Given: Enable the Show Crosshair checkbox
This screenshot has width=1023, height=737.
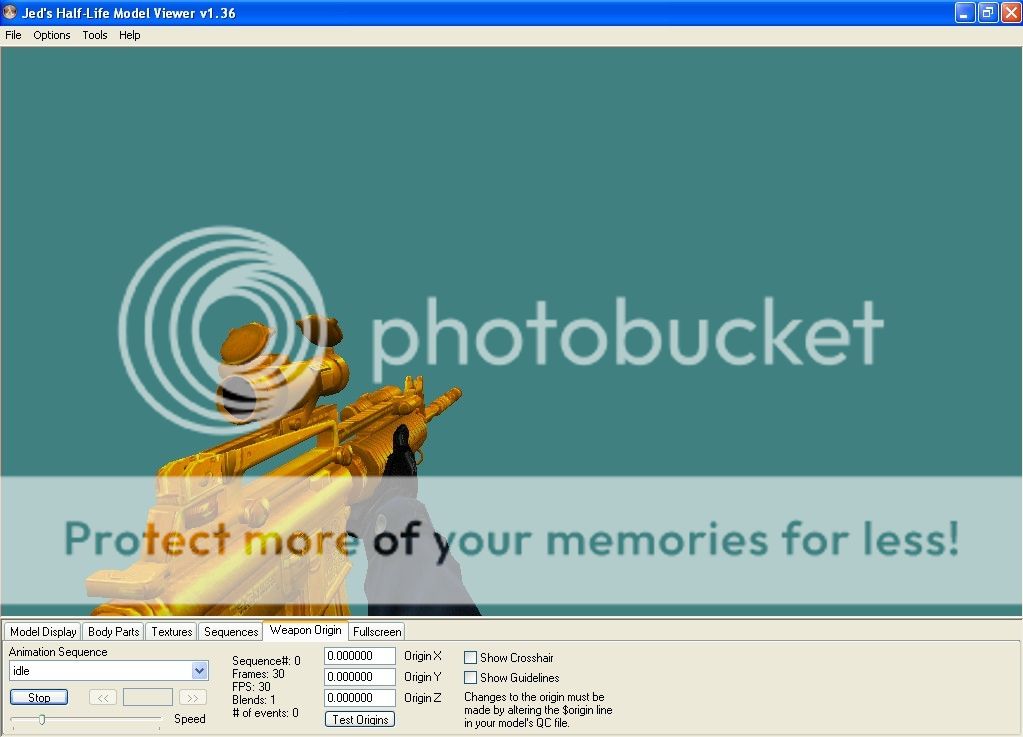Looking at the screenshot, I should click(470, 658).
